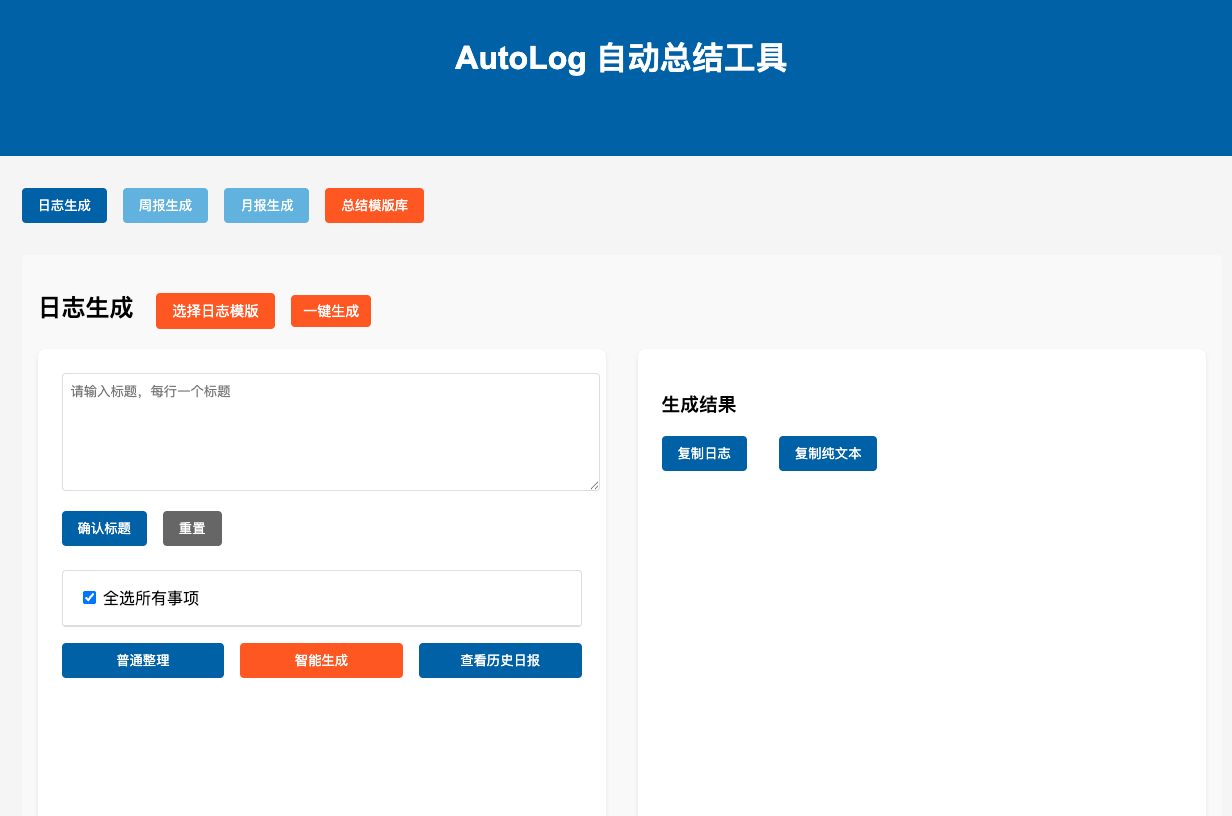Screen dimensions: 1232x816
Task: Focus the title input textarea
Action: pos(330,431)
